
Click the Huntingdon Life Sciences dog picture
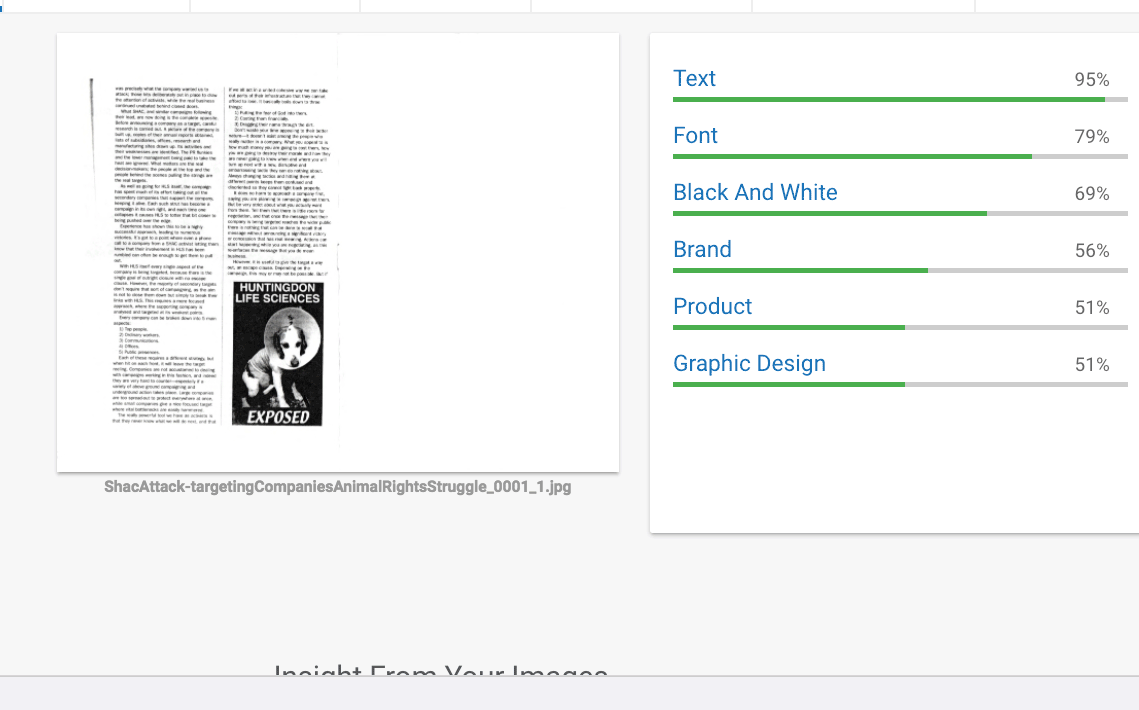click(x=277, y=354)
